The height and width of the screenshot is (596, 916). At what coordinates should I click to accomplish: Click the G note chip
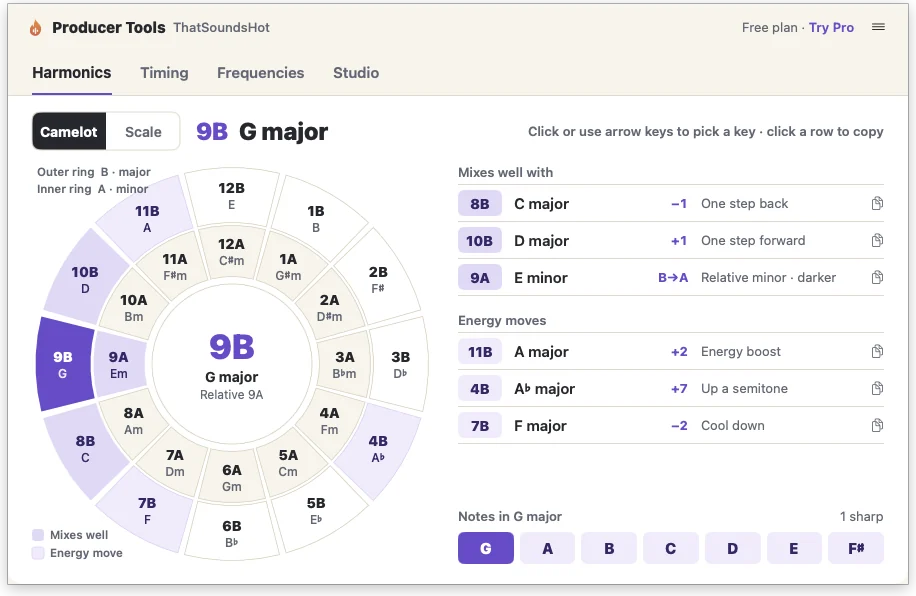pyautogui.click(x=486, y=548)
